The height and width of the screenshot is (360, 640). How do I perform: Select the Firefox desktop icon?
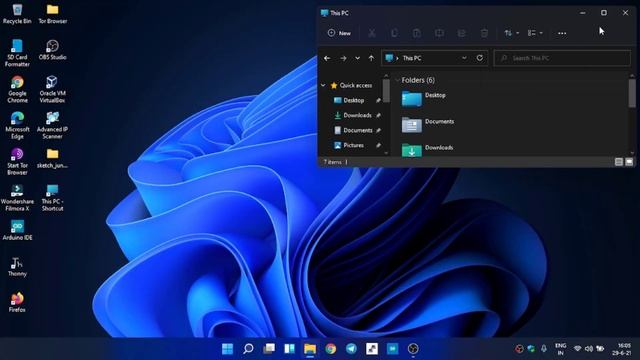tap(17, 302)
